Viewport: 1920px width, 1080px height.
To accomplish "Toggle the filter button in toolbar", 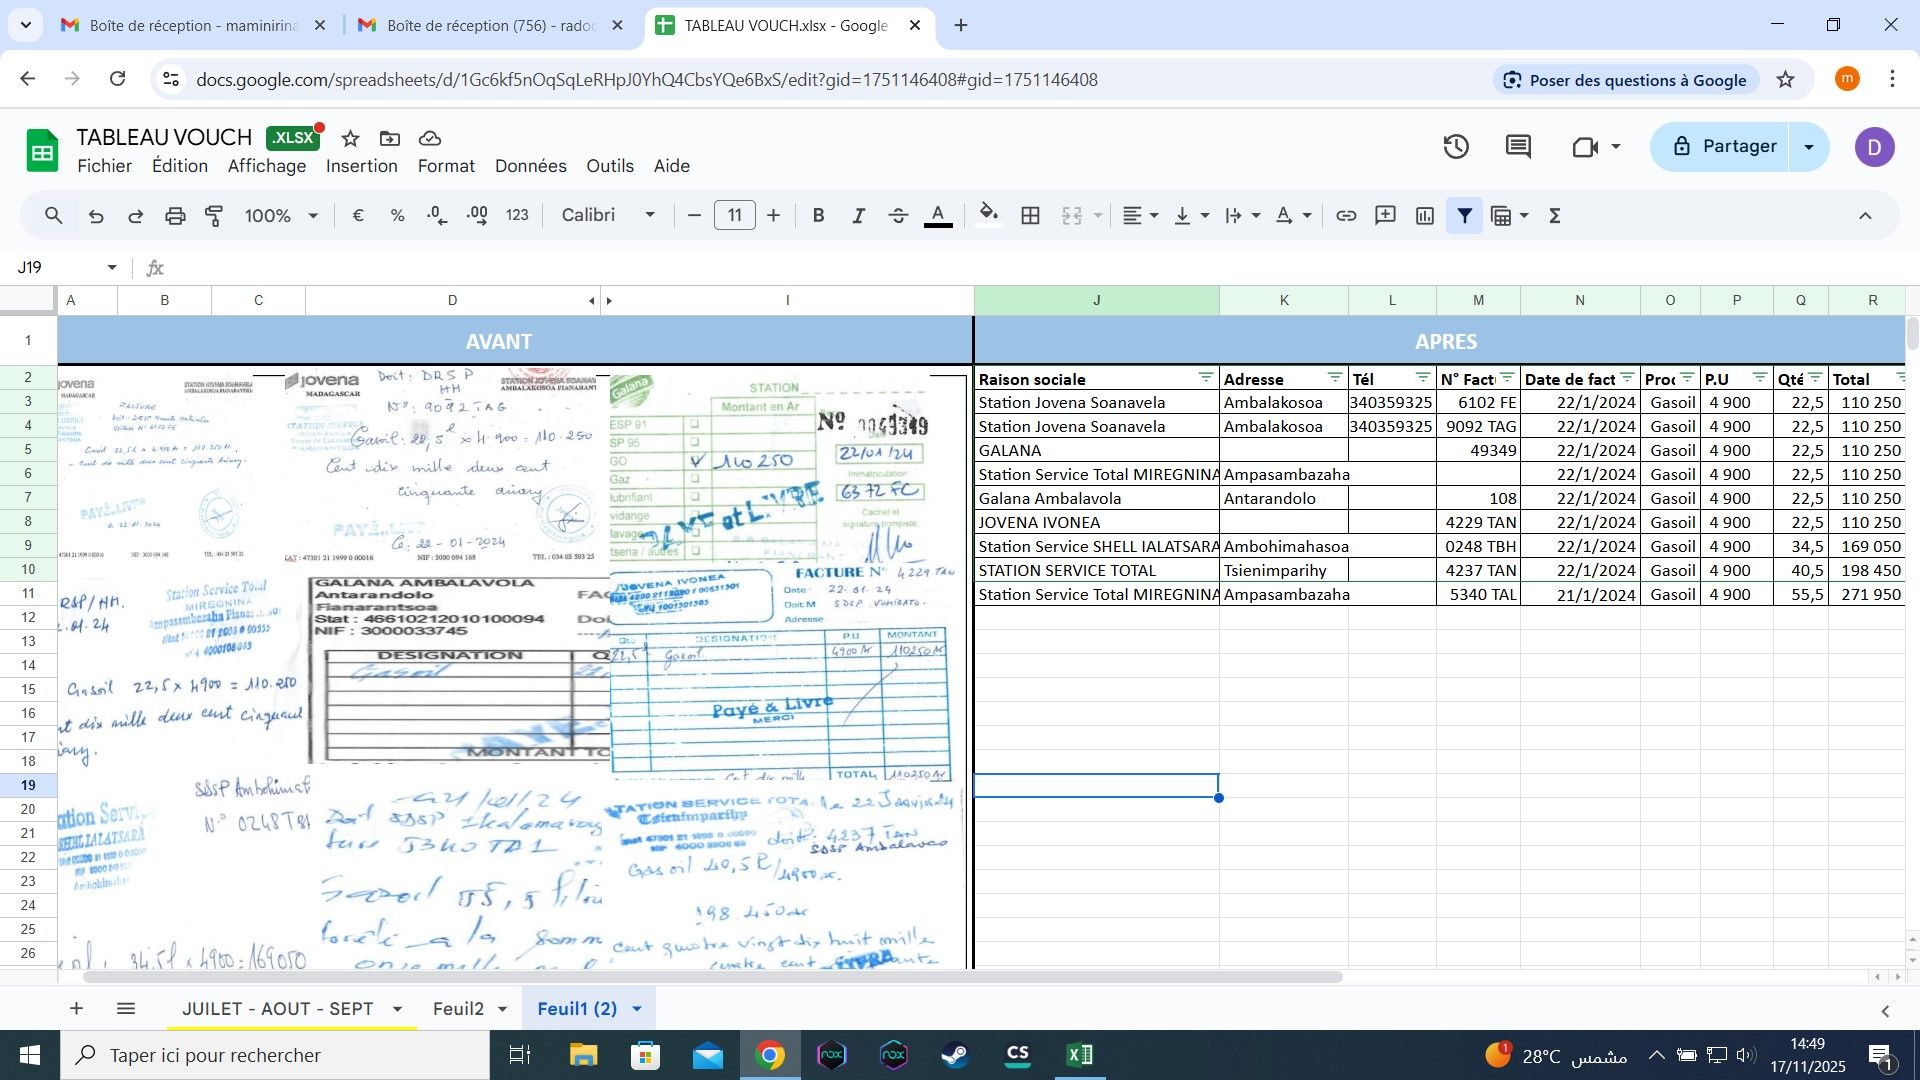I will pyautogui.click(x=1464, y=216).
